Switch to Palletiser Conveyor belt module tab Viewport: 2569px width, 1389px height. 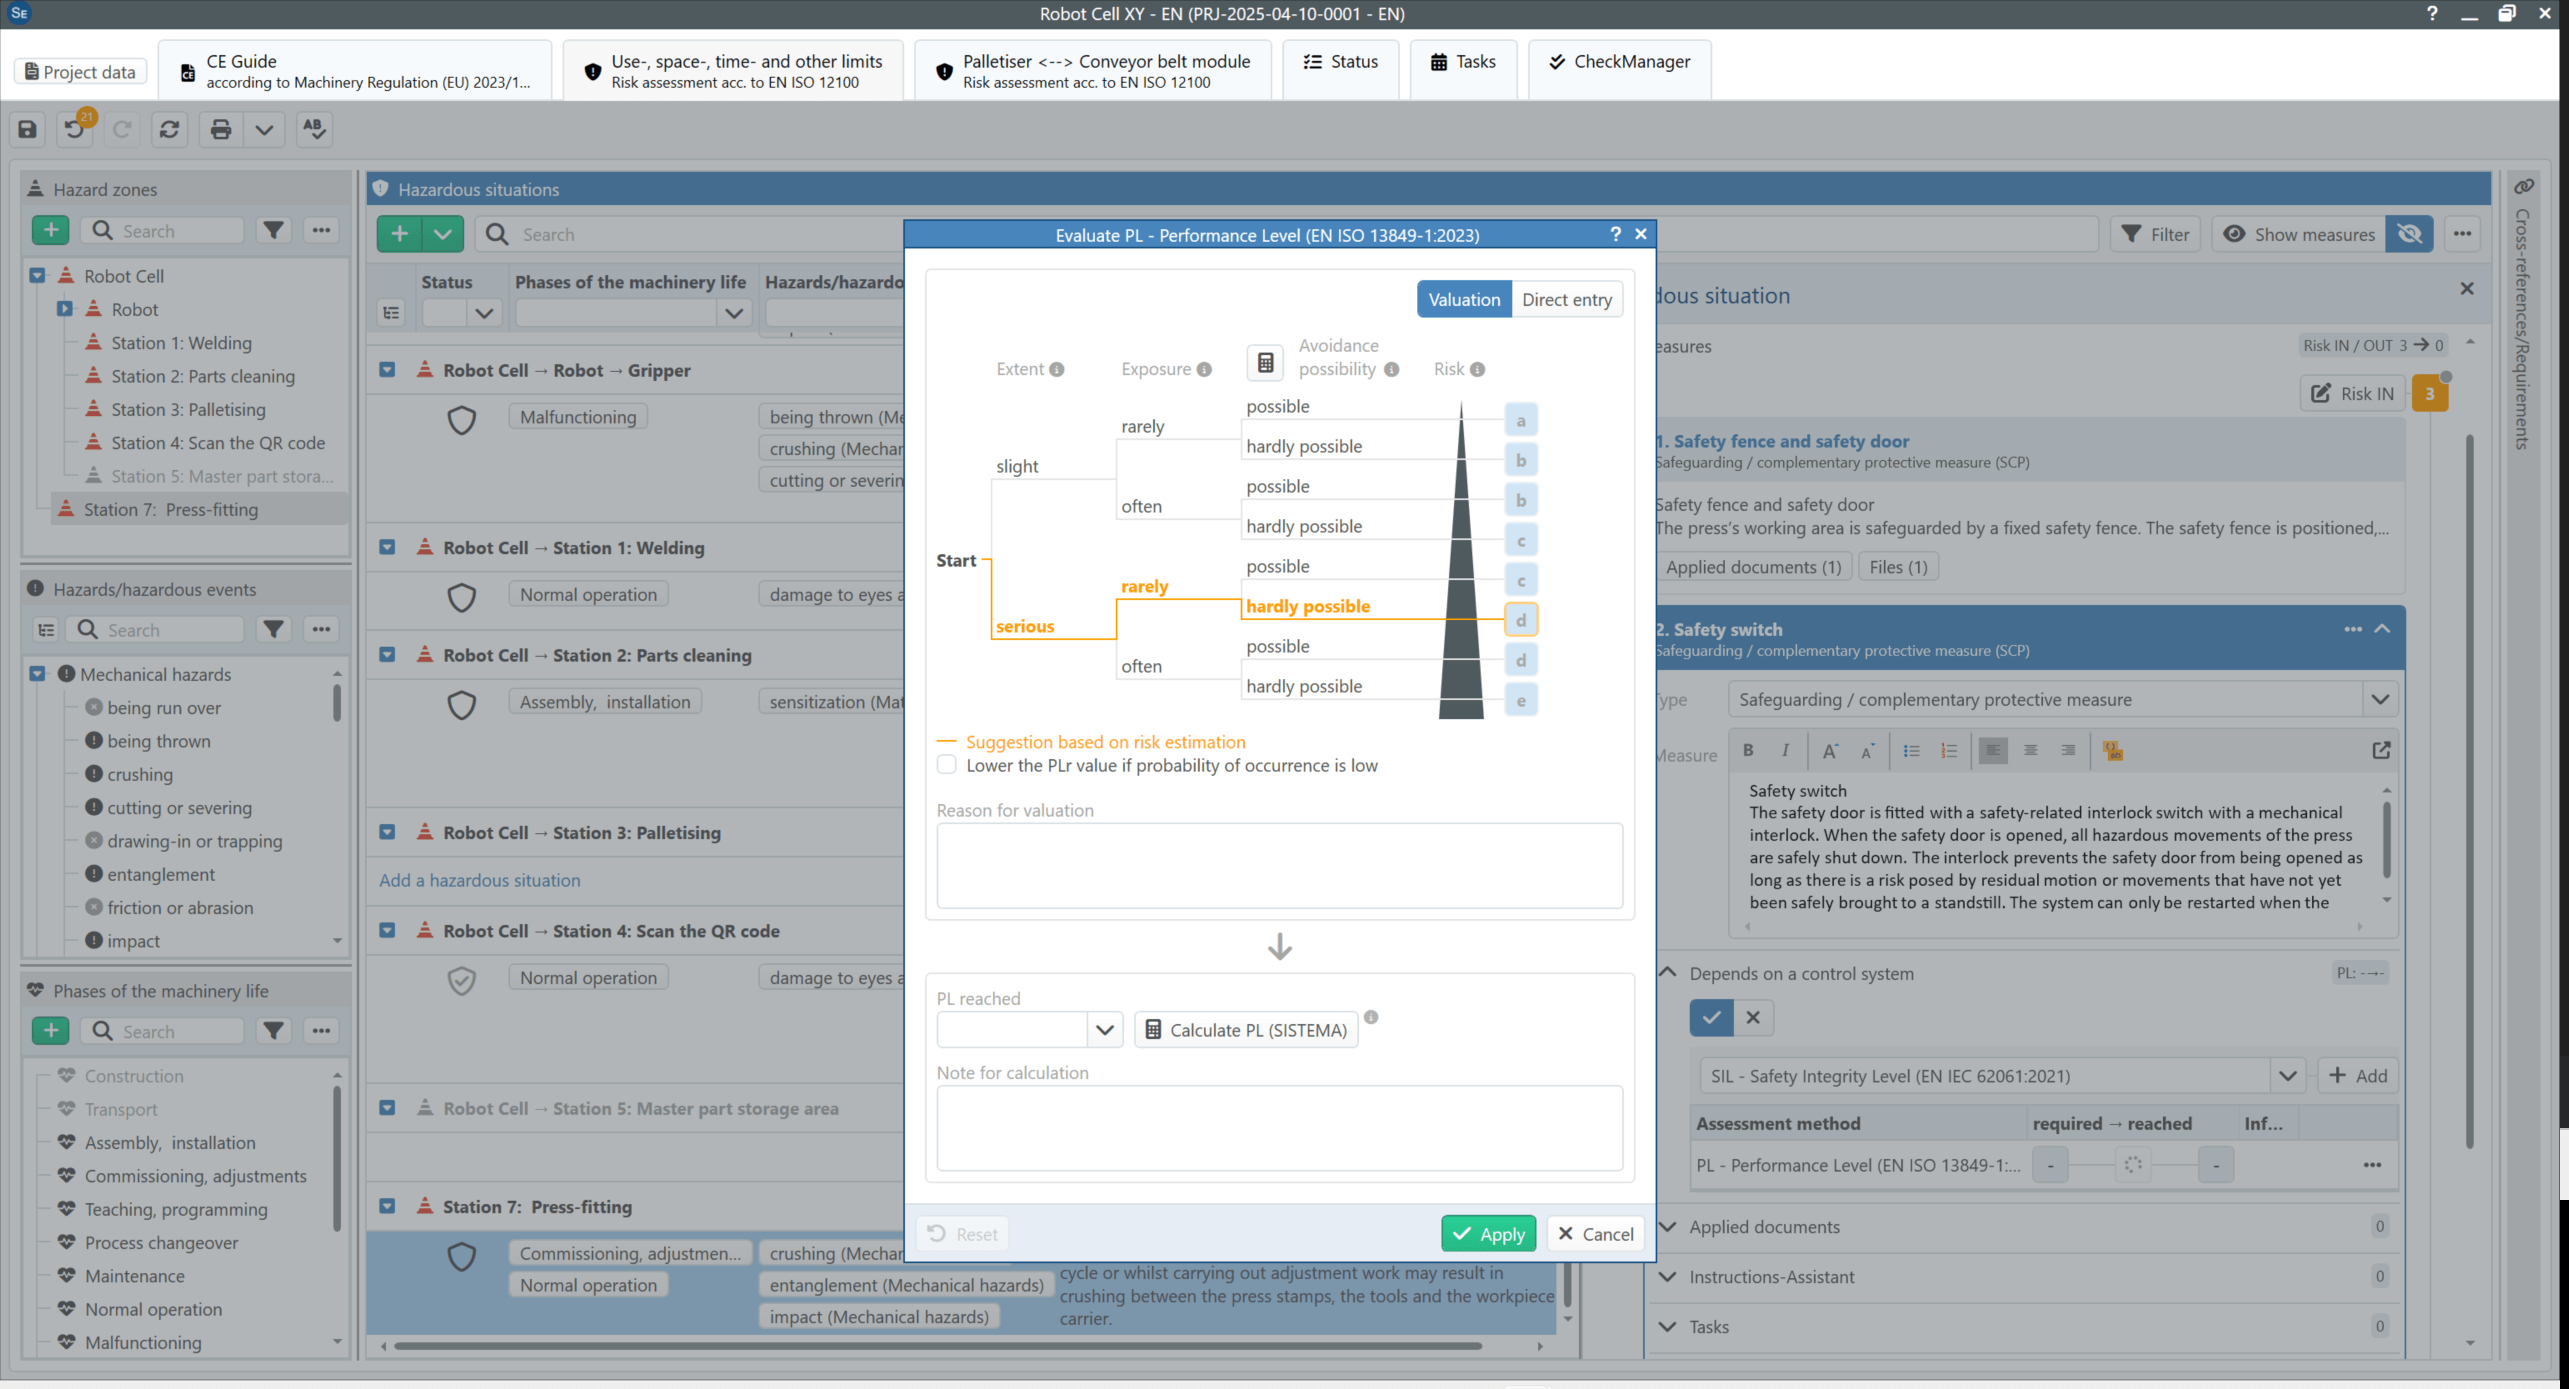pyautogui.click(x=1093, y=71)
